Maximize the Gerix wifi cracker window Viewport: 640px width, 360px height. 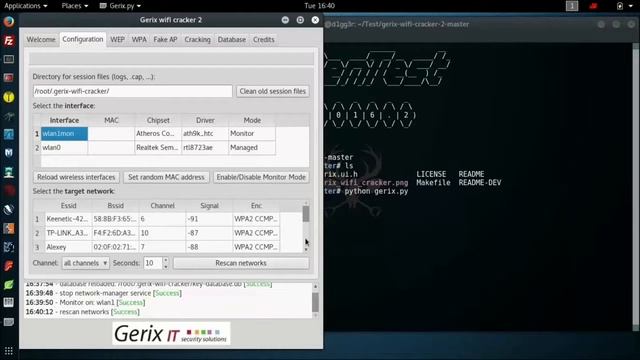click(300, 20)
